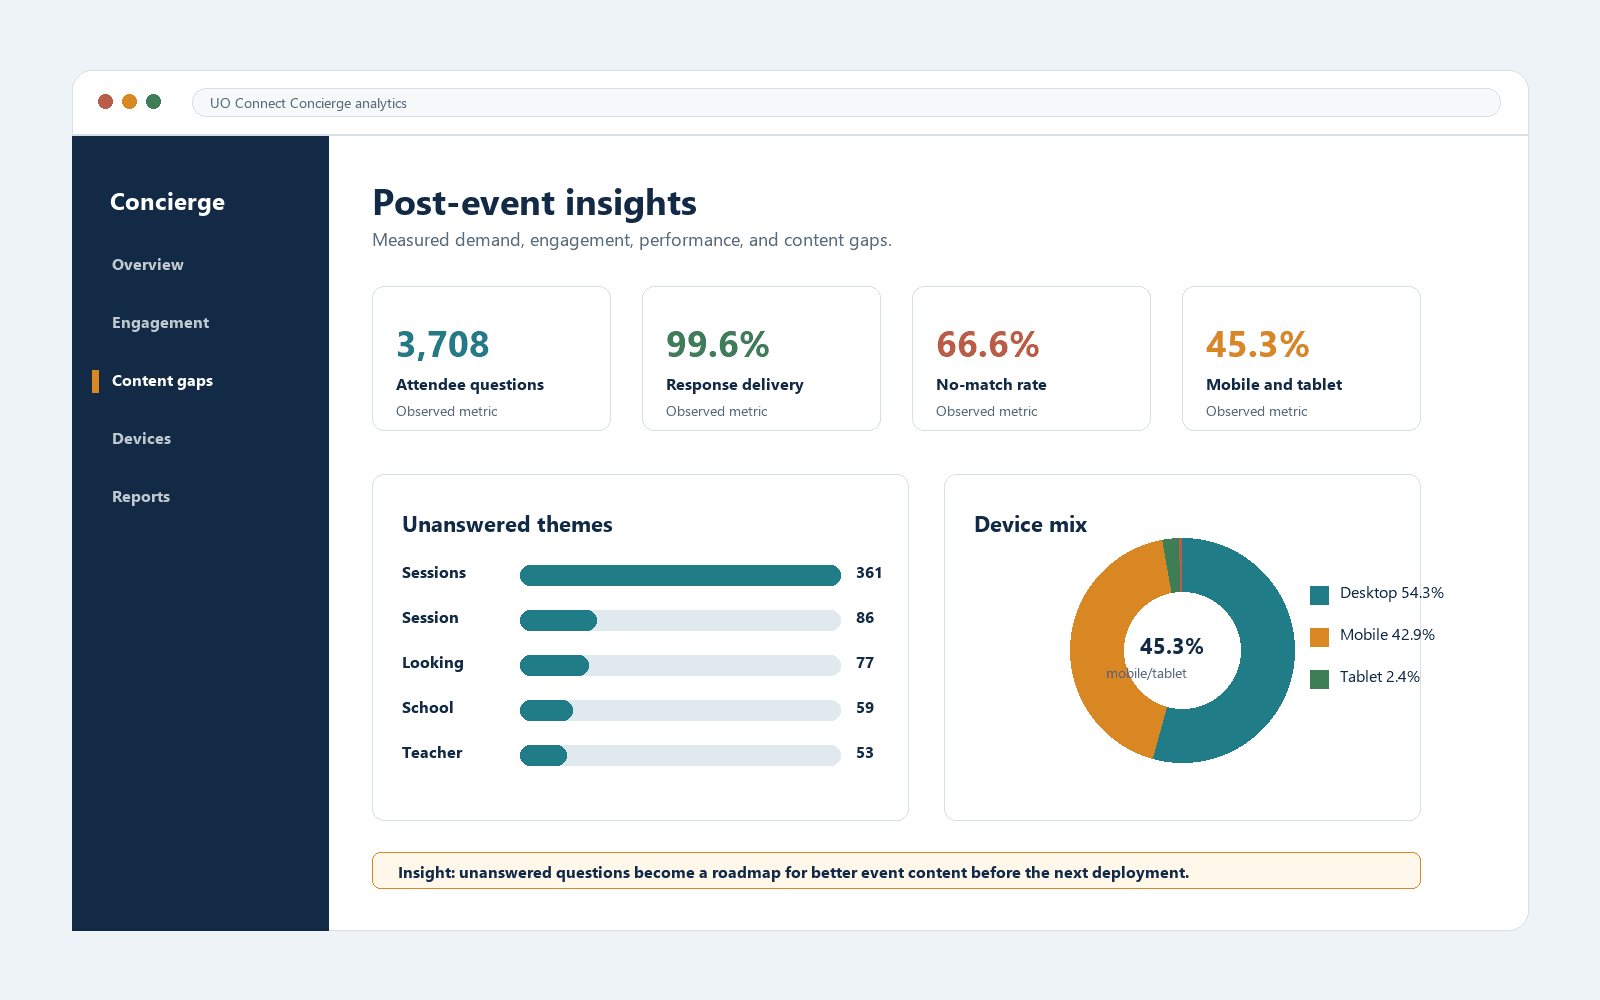1600x1000 pixels.
Task: Click the No-match rate label
Action: coord(991,385)
